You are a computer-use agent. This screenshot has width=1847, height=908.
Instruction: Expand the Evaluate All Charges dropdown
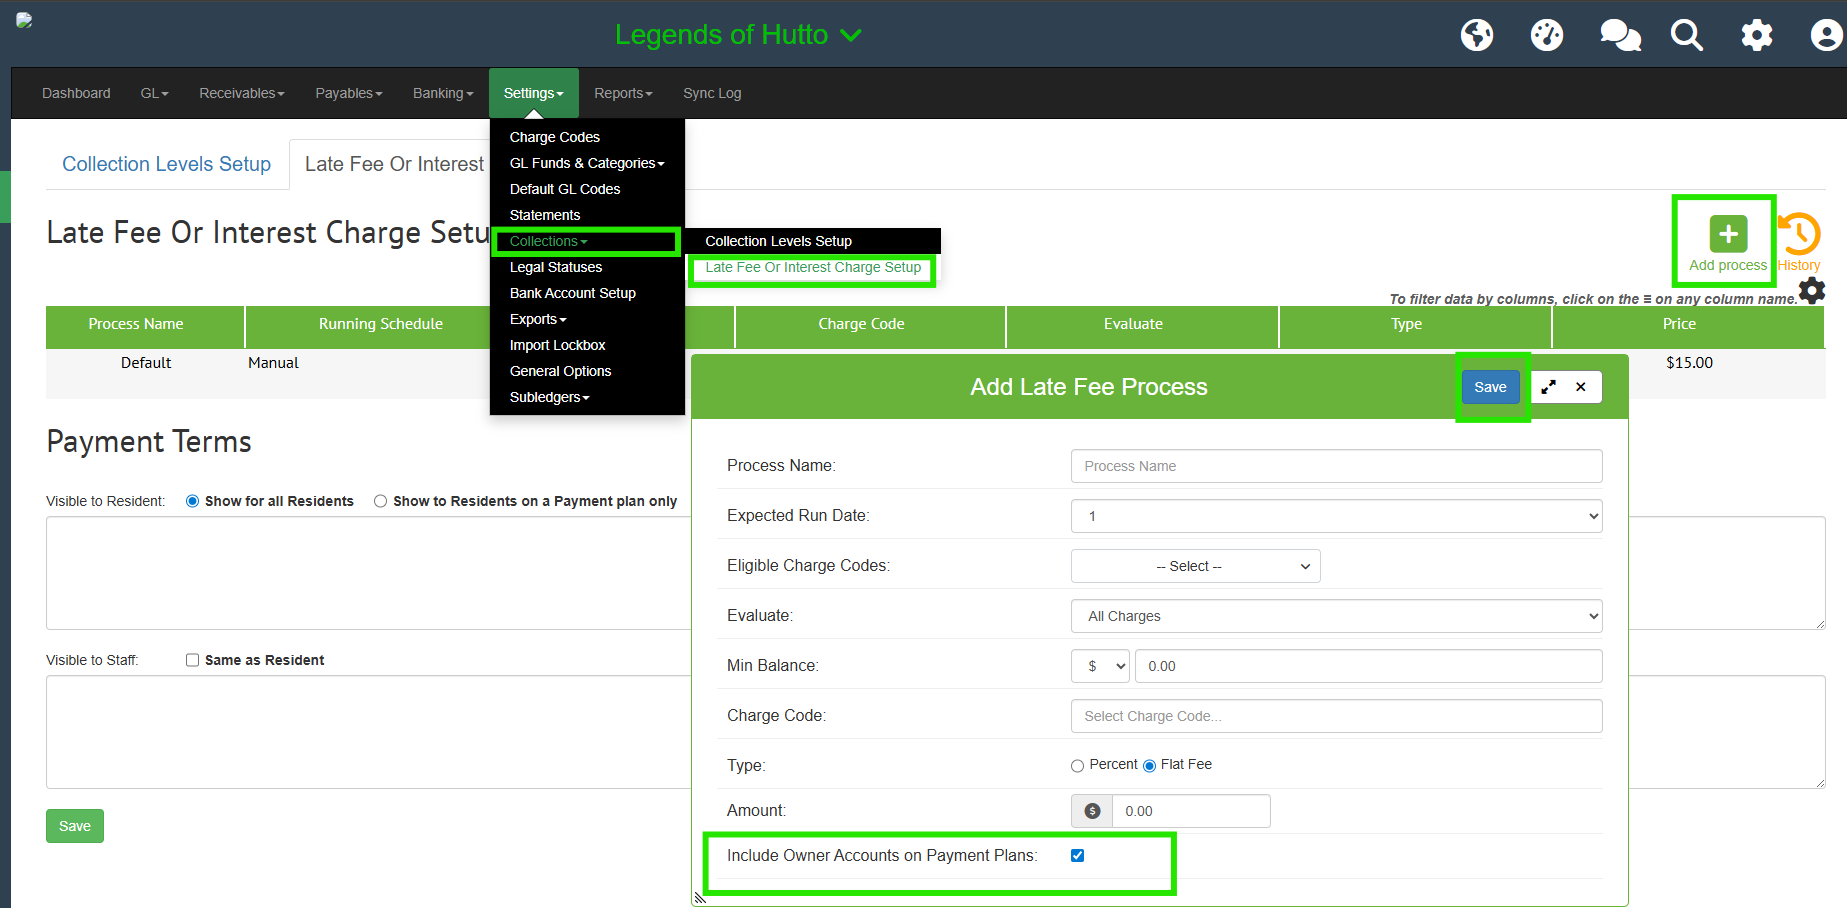click(x=1336, y=616)
